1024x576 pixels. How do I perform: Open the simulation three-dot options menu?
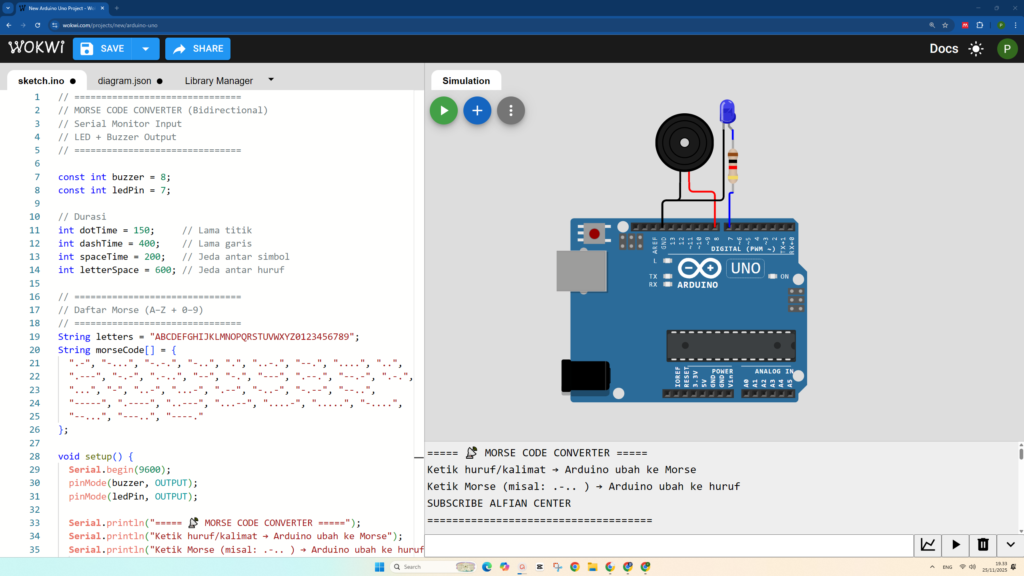pos(511,110)
